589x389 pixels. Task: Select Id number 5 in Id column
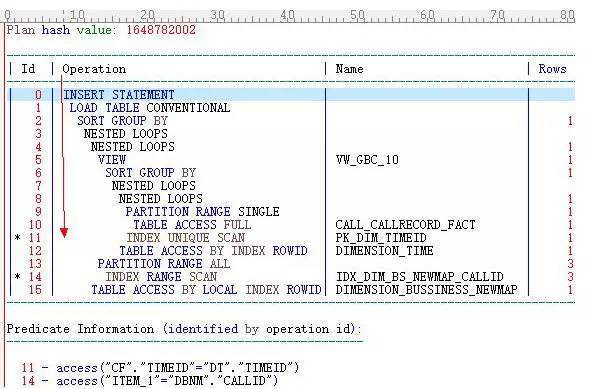tap(38, 160)
